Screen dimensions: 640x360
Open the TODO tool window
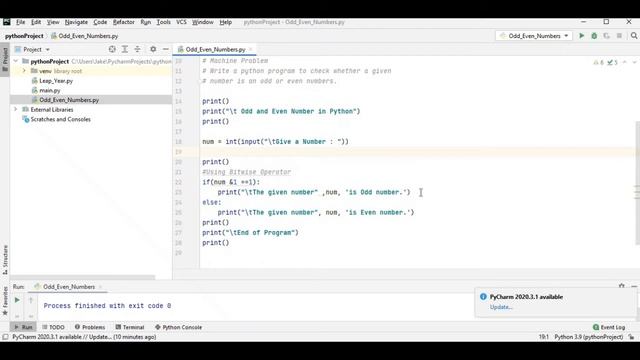coord(53,327)
